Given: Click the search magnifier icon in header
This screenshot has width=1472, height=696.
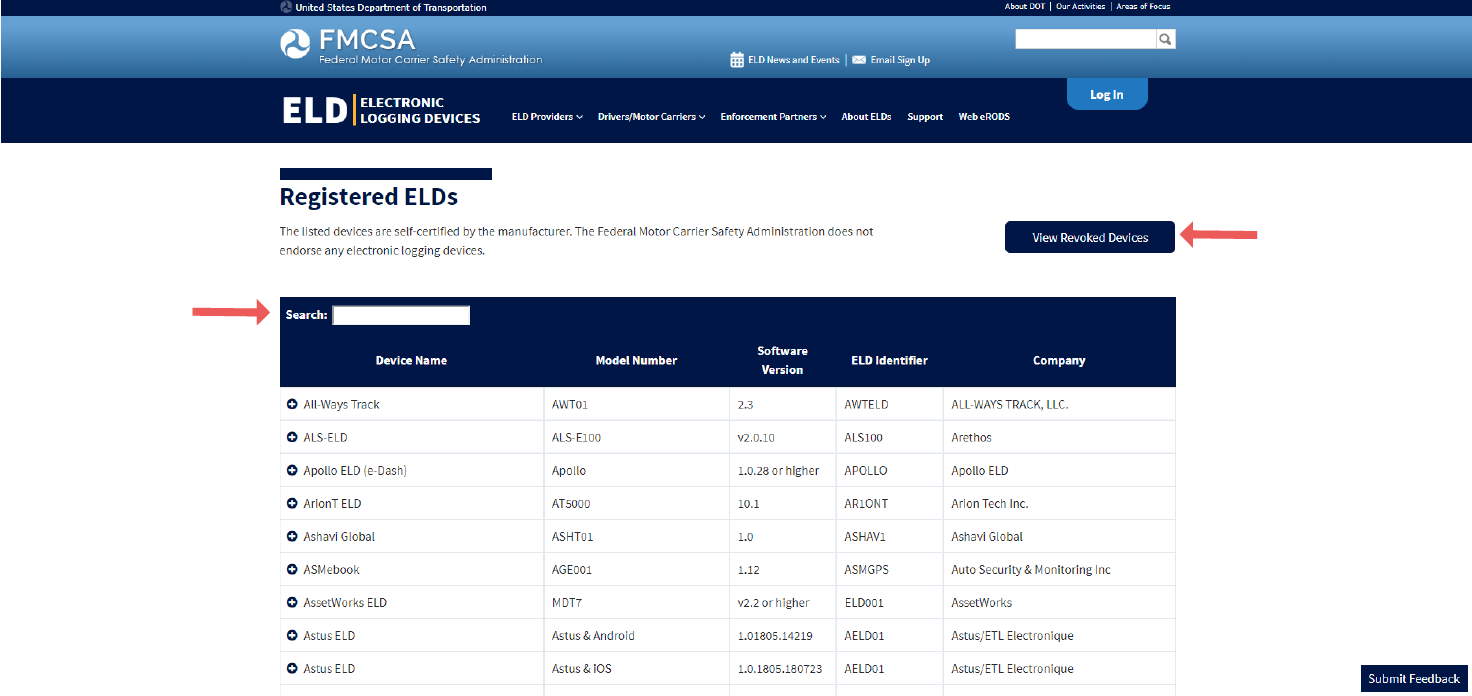Looking at the screenshot, I should (1165, 39).
